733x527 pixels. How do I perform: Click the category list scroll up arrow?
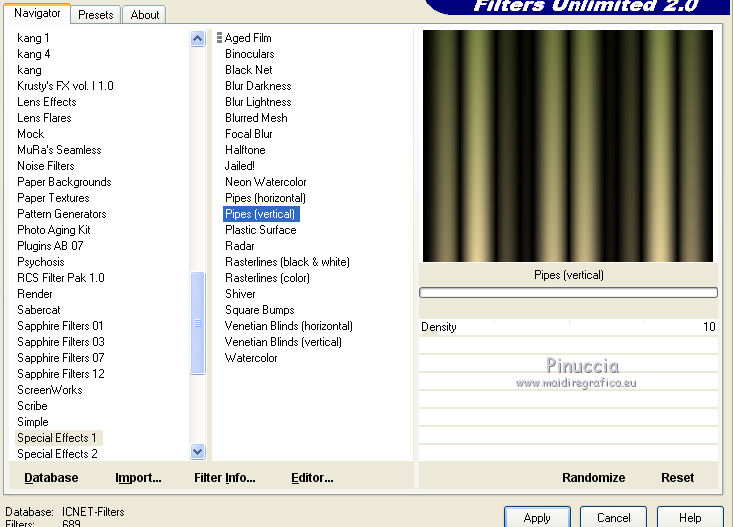[x=198, y=38]
